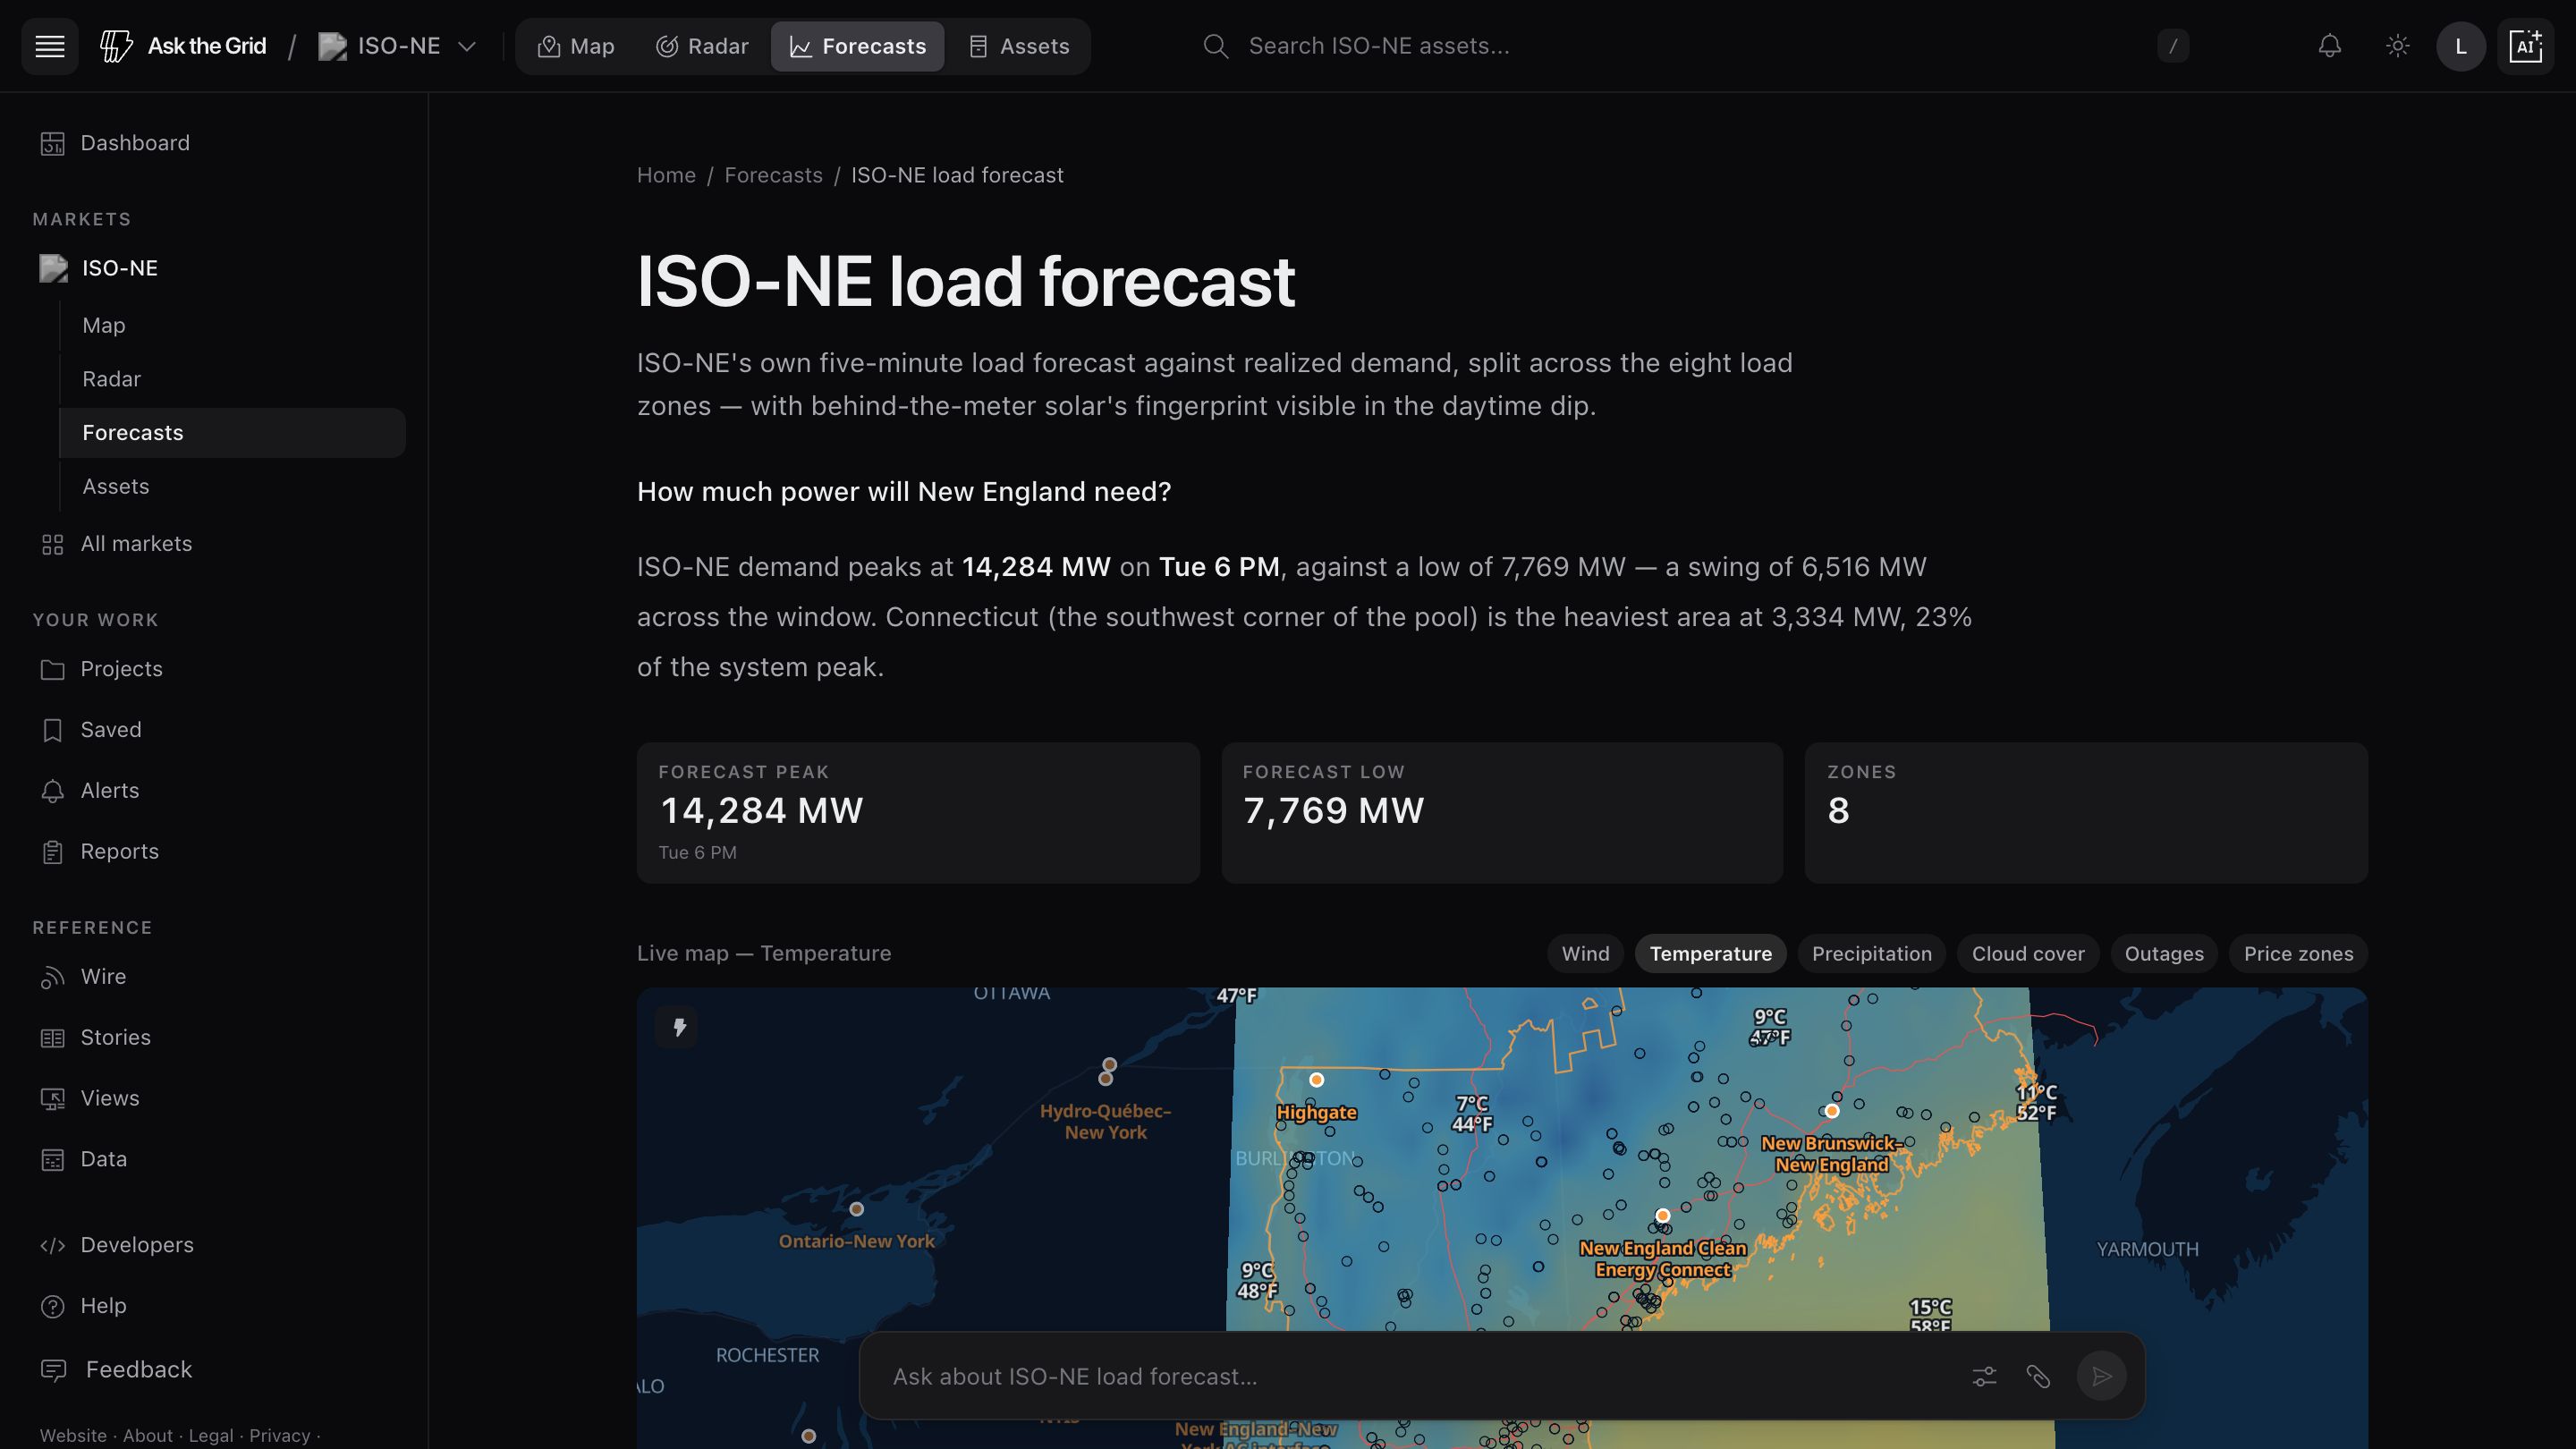
Task: Open the notifications bell
Action: click(x=2330, y=46)
